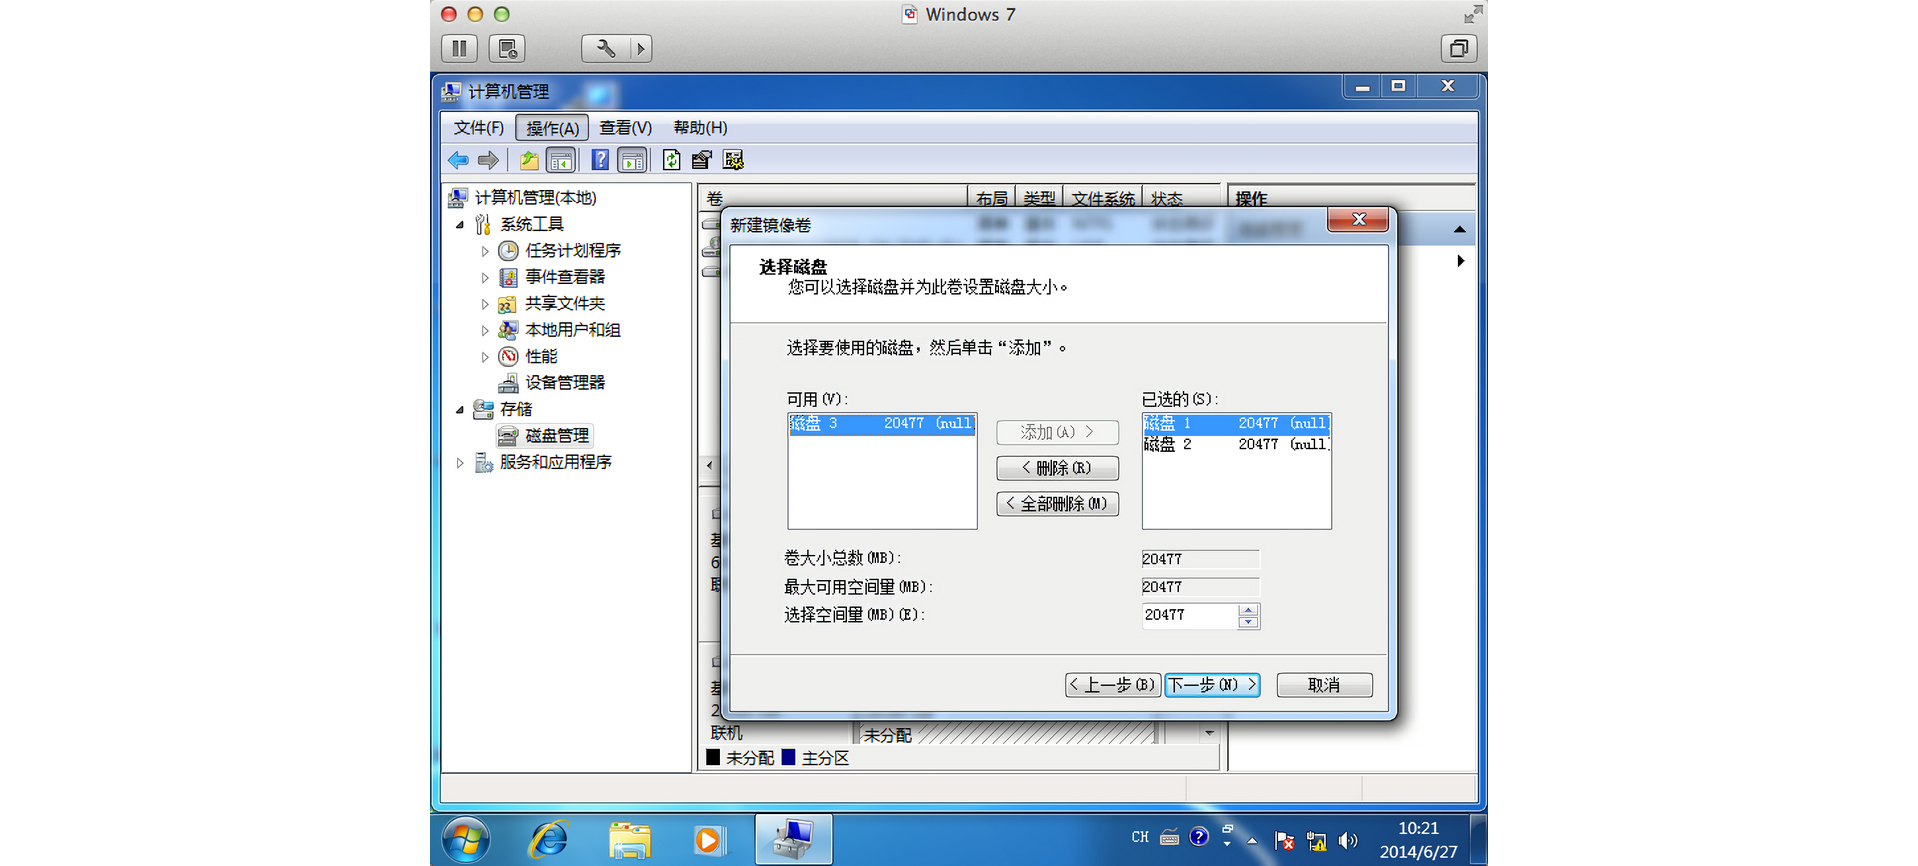Image resolution: width=1918 pixels, height=866 pixels.
Task: Click the Refresh toolbar icon
Action: 671,160
